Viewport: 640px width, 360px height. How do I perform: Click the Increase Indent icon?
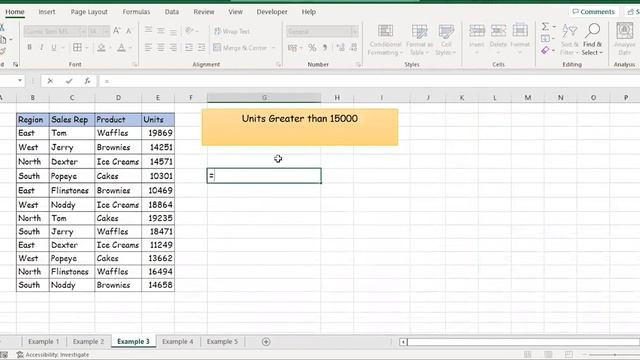click(201, 47)
